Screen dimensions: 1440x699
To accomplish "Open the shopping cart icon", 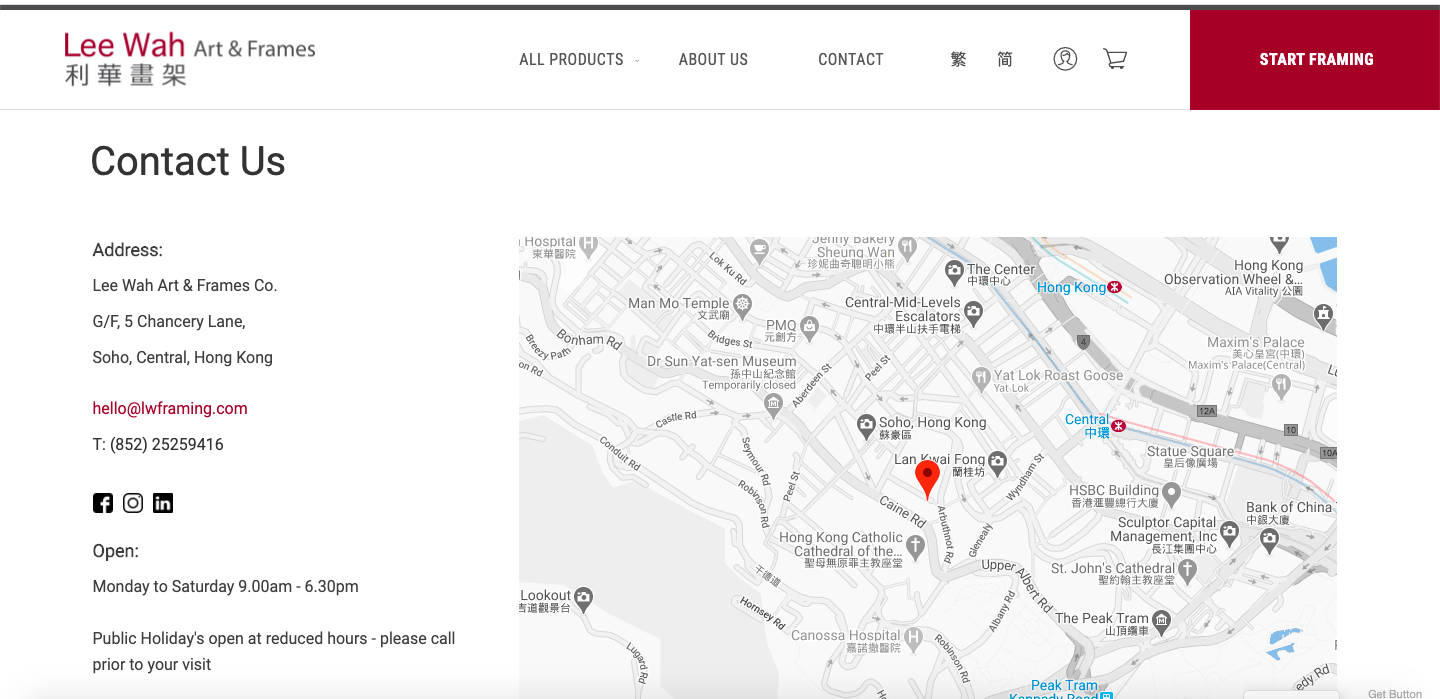I will pyautogui.click(x=1115, y=59).
